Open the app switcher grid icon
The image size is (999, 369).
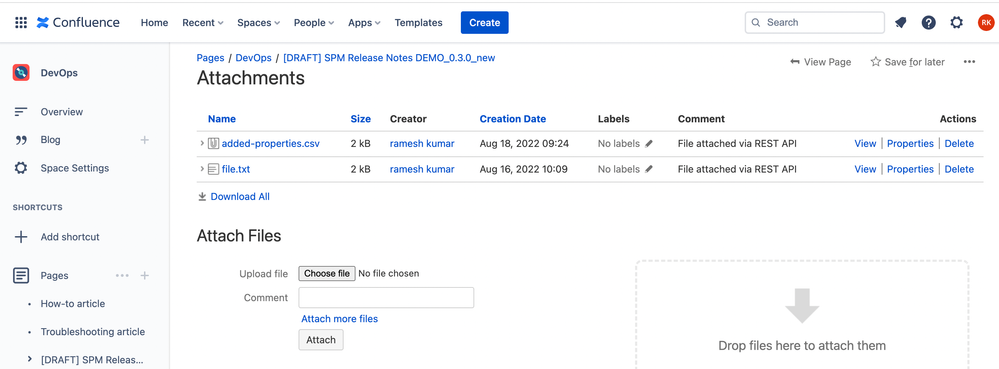point(21,22)
